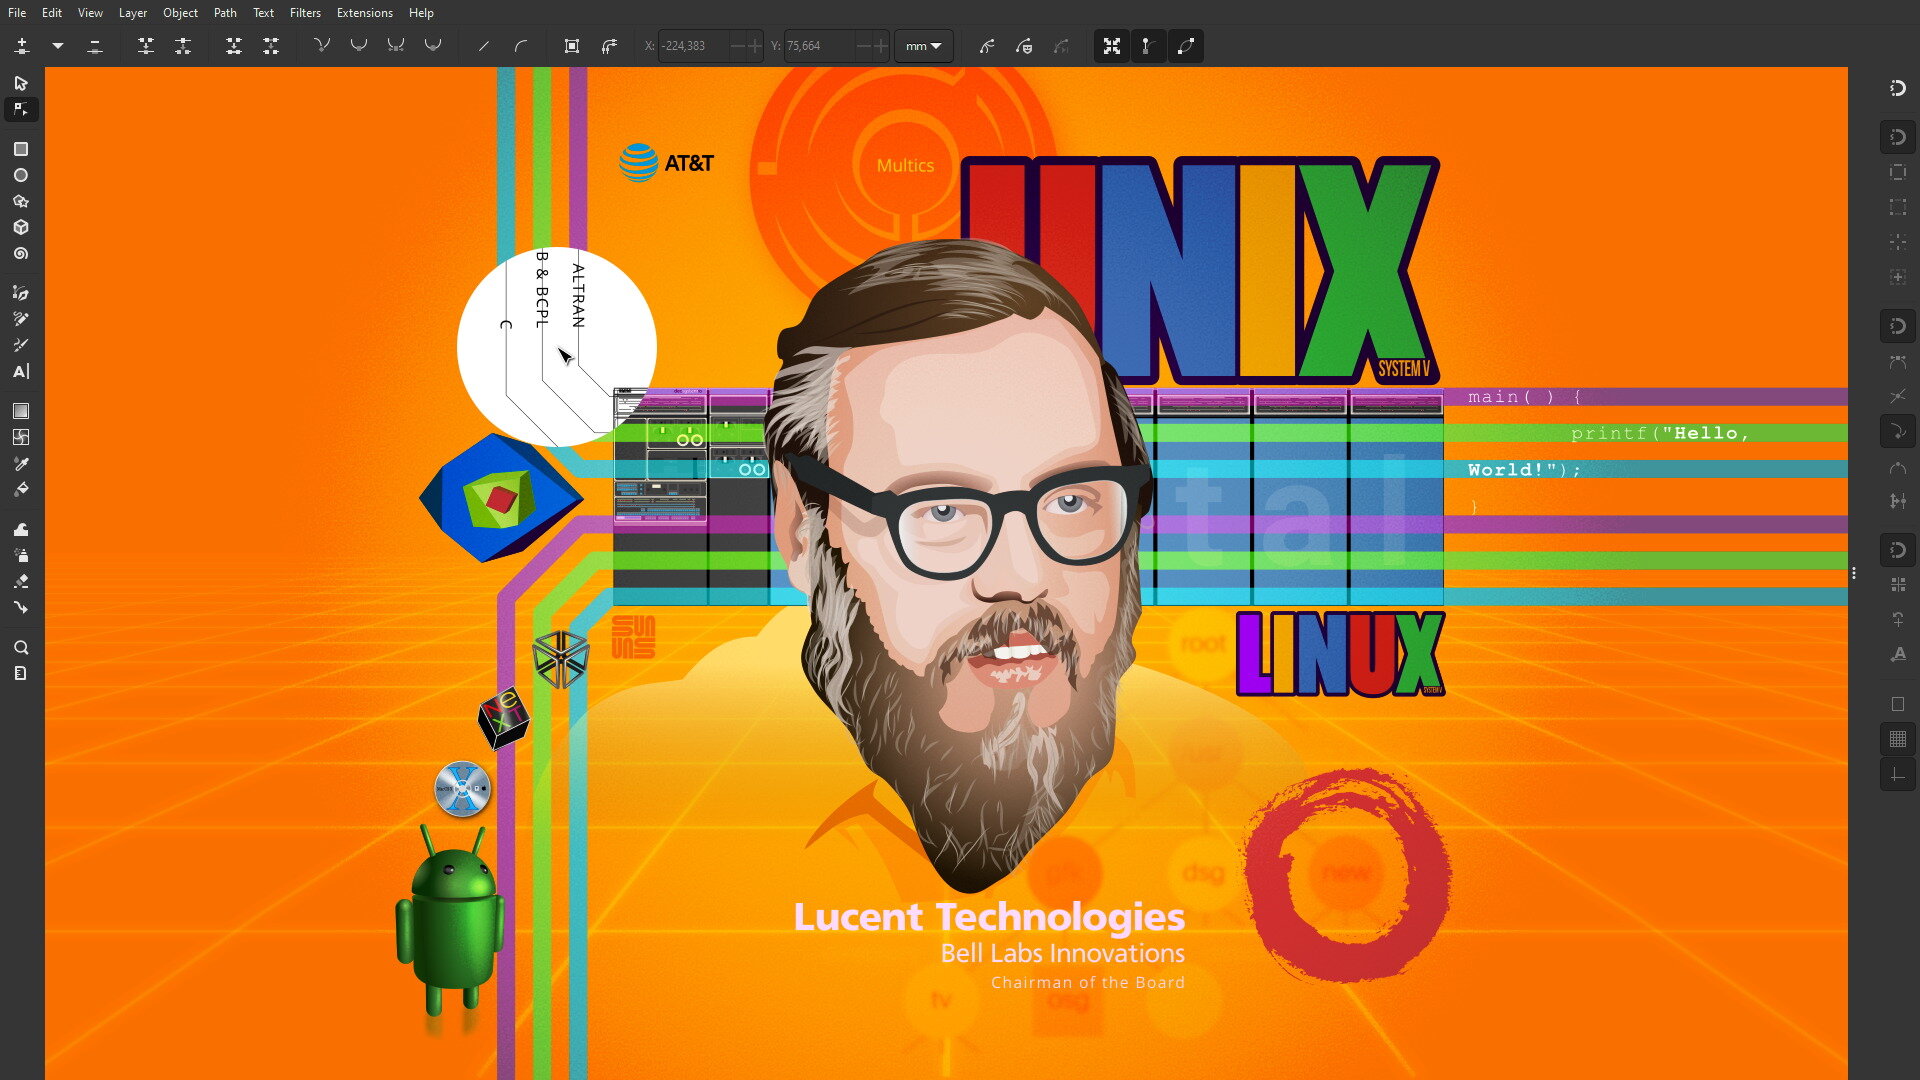Open the mm units dropdown
Viewport: 1920px width, 1080px height.
pos(923,46)
